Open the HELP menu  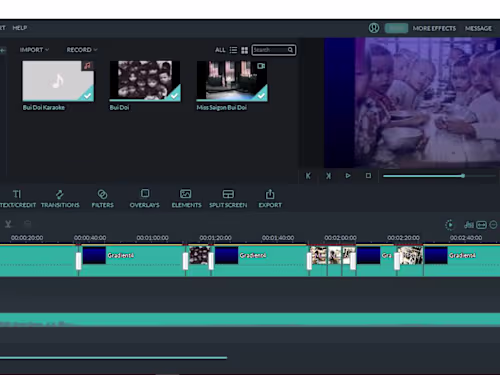pyautogui.click(x=20, y=28)
